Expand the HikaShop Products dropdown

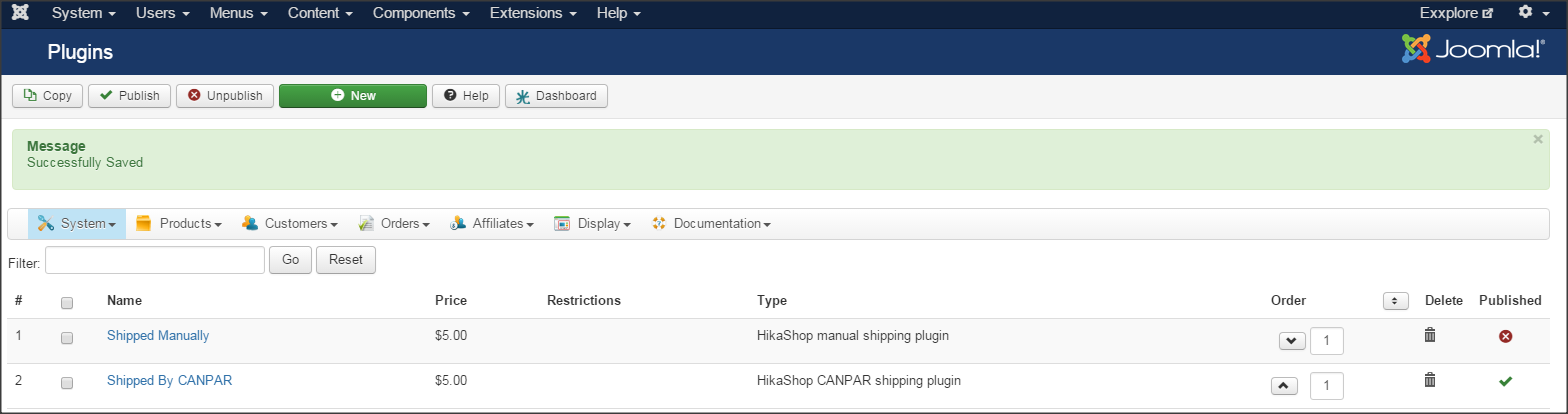[179, 224]
